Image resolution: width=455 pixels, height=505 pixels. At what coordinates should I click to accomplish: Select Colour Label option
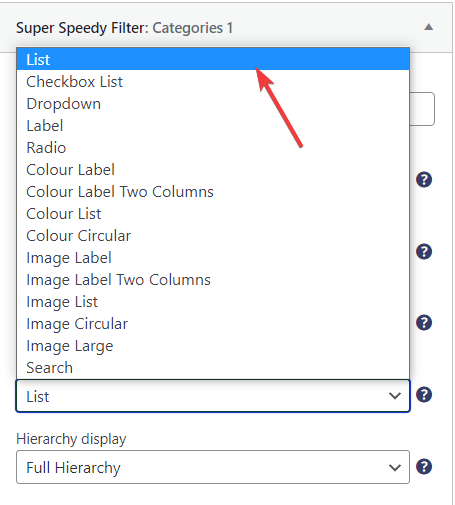pos(213,170)
